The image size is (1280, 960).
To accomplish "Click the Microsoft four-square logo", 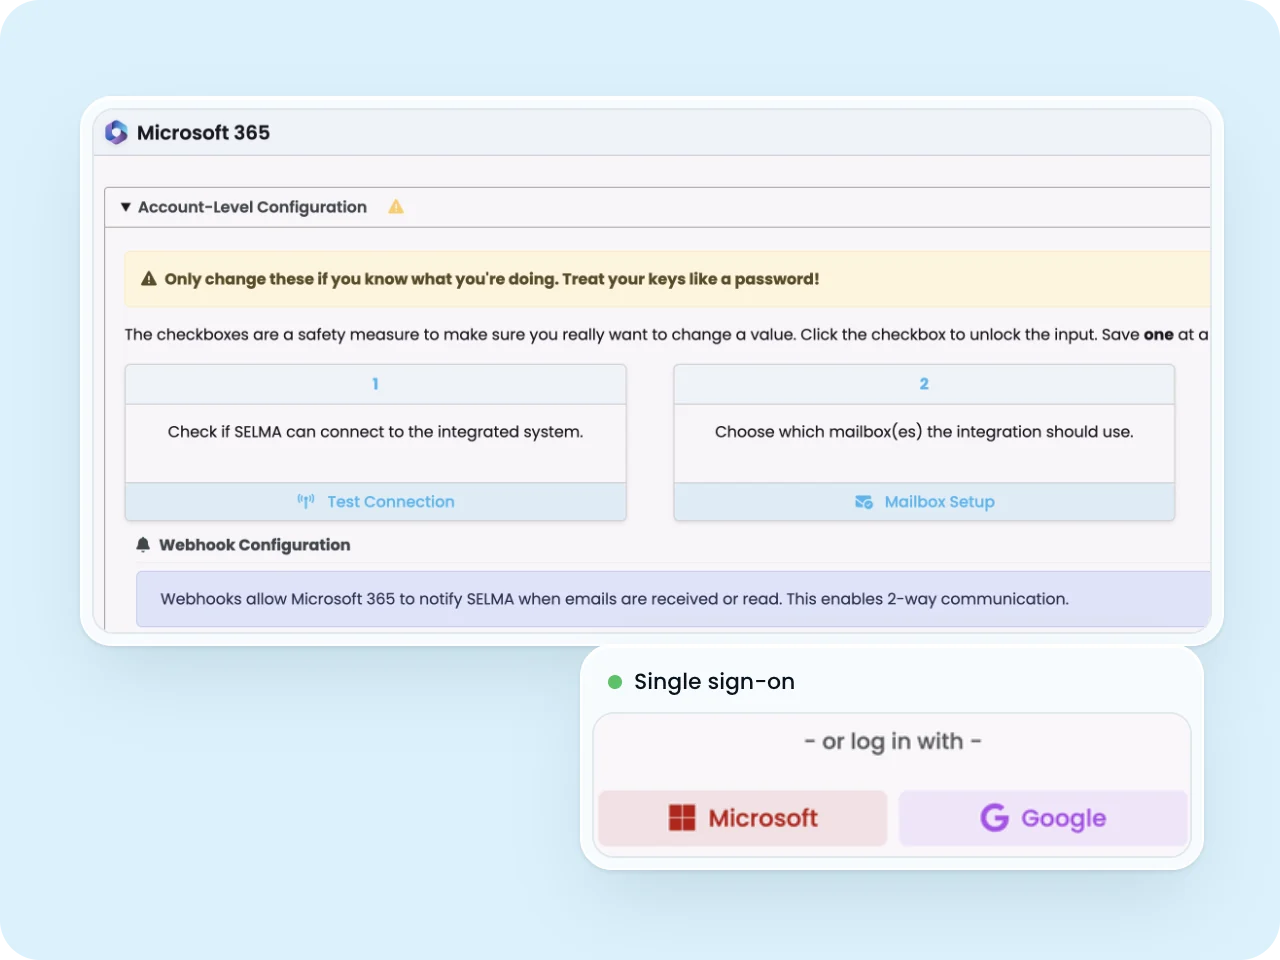I will coord(682,818).
